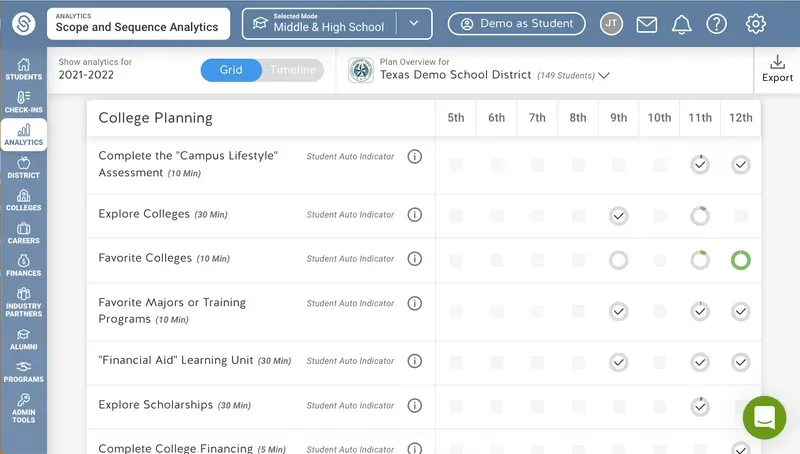This screenshot has height=454, width=800.
Task: Open the Industry Partners sidebar section
Action: (23, 302)
